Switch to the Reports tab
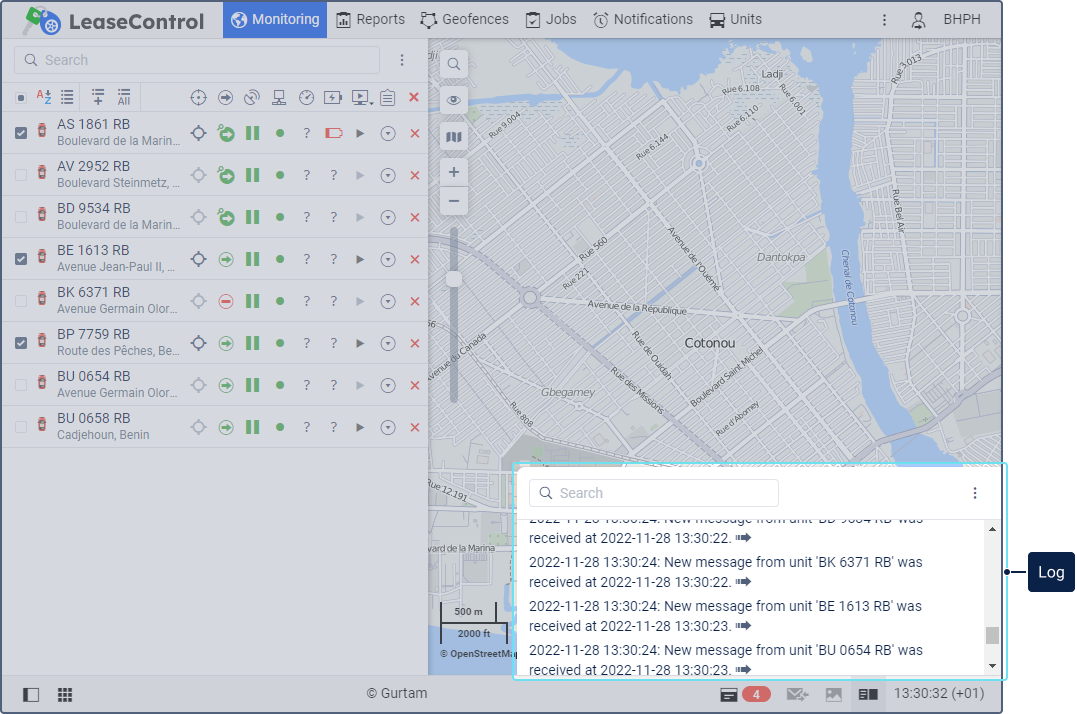The image size is (1077, 714). 371,19
